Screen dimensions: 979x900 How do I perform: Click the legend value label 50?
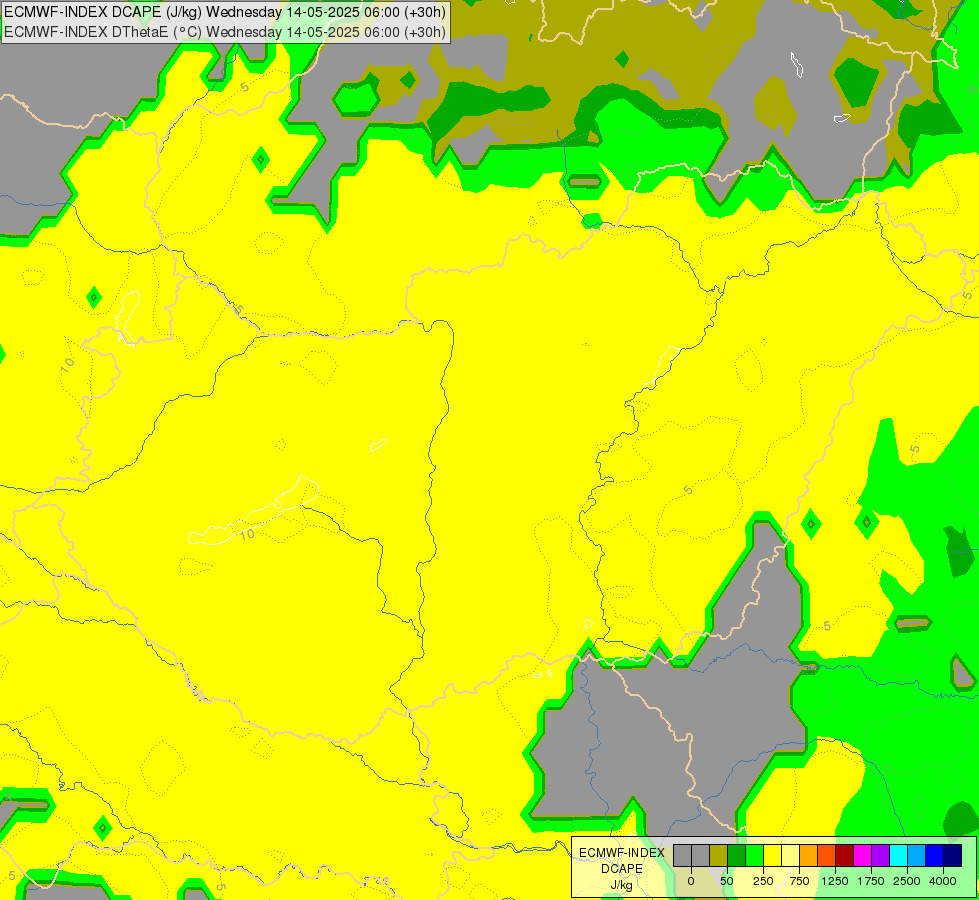727,881
